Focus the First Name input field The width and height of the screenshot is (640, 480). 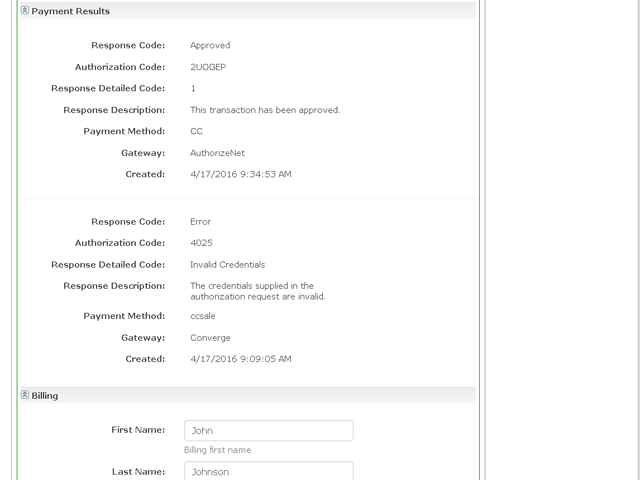pyautogui.click(x=269, y=431)
